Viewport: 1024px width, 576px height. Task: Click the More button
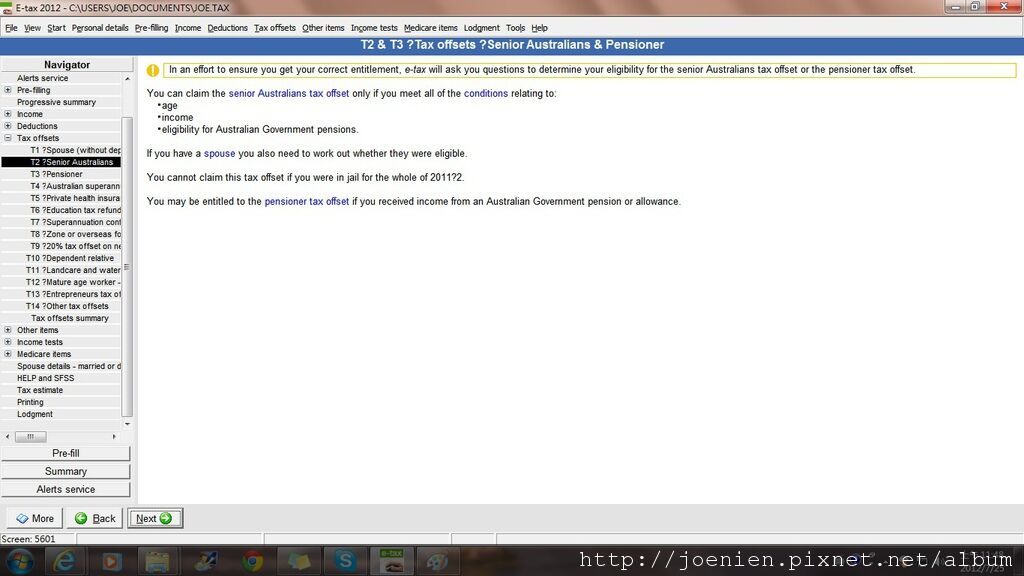point(35,519)
